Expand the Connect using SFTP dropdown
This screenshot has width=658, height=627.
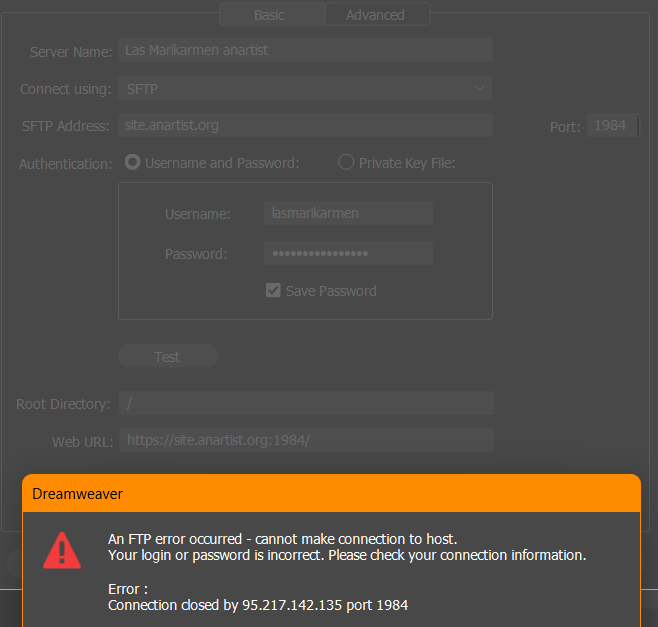click(305, 88)
